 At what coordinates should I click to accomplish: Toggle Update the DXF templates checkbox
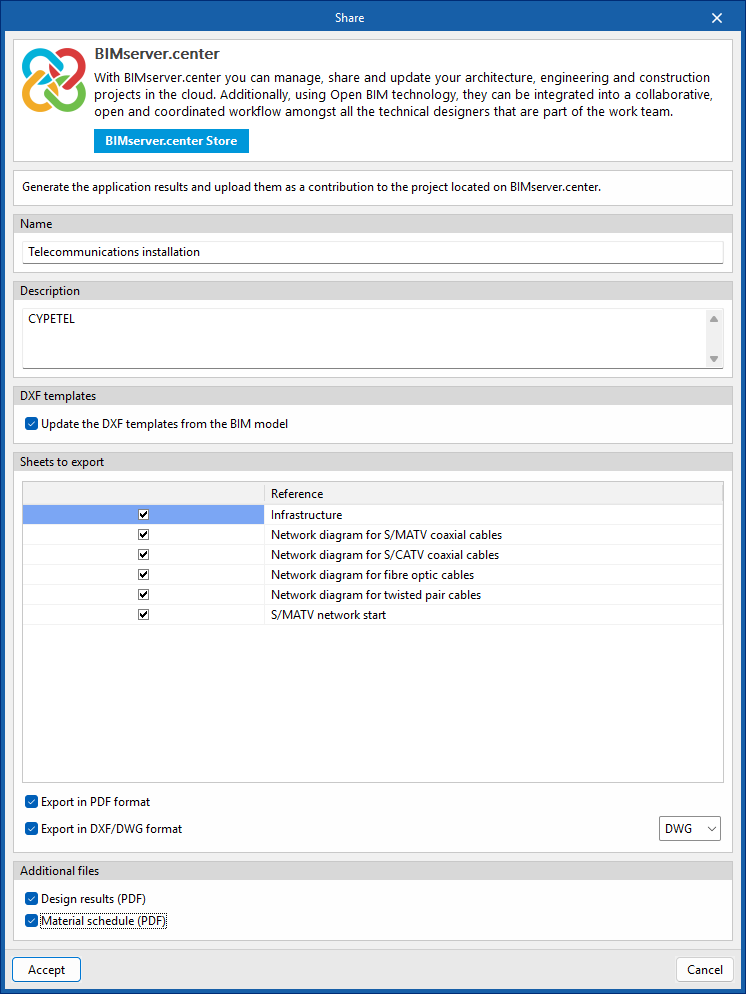pyautogui.click(x=32, y=424)
